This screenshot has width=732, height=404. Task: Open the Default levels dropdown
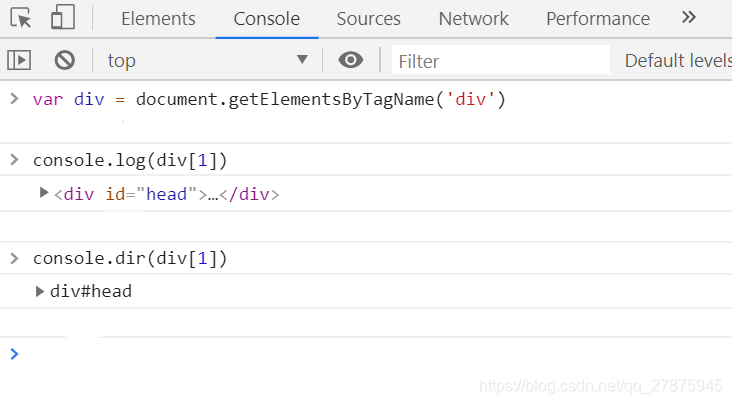coord(678,61)
